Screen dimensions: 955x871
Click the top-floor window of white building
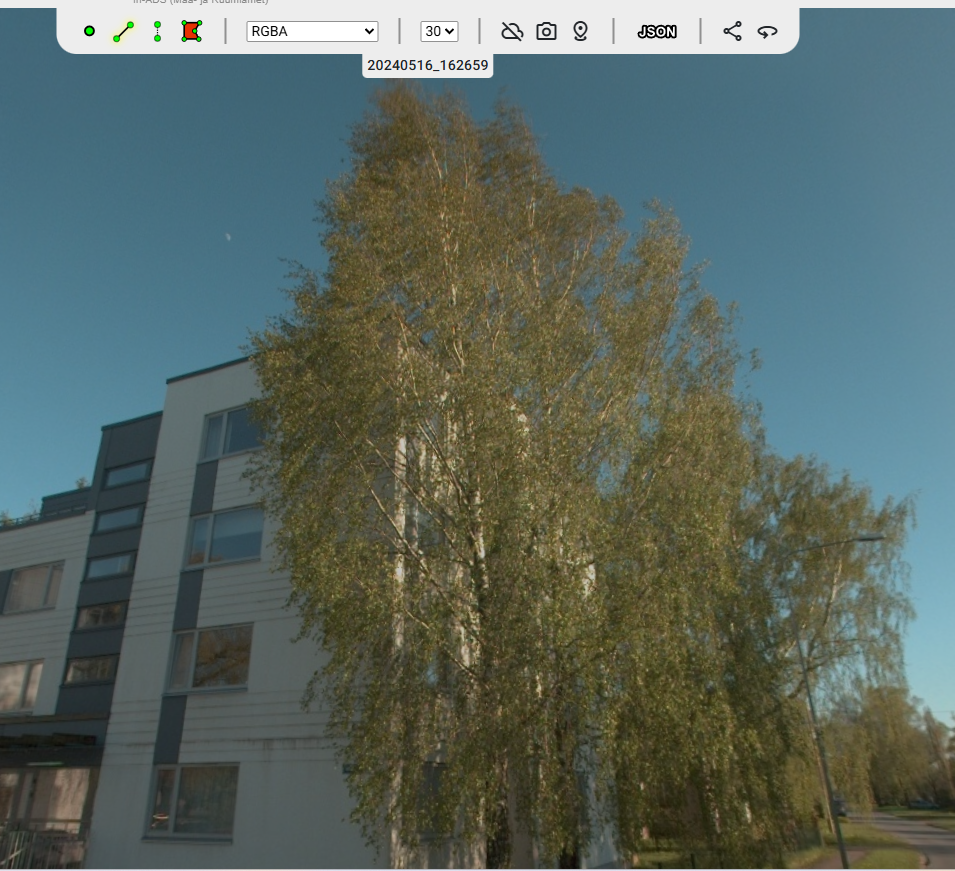pos(228,432)
